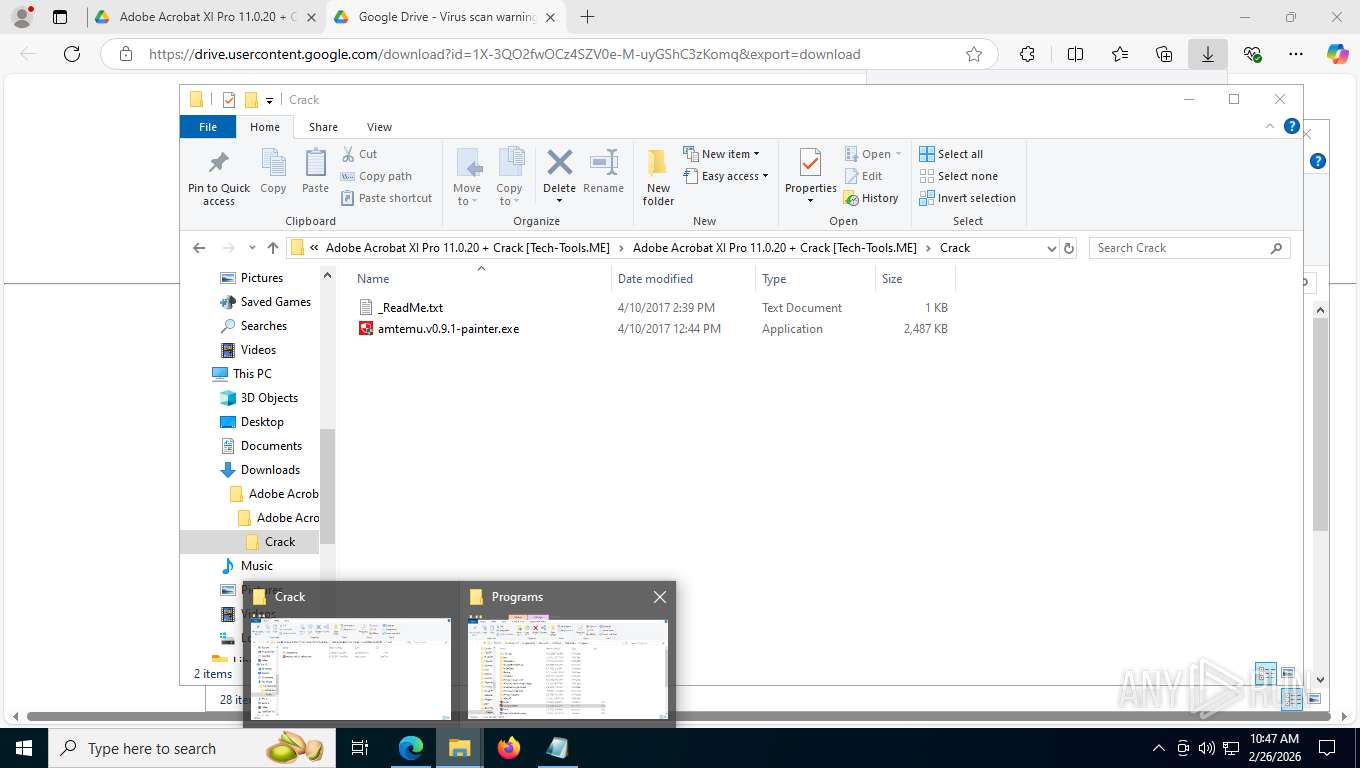Select amtemu.v0.9.1-painter.exe file
1360x768 pixels.
[439, 329]
